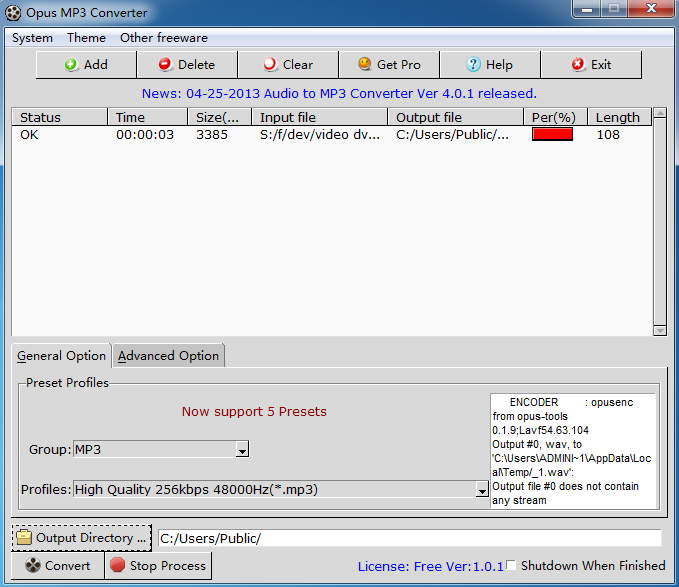Click the Output file column header
Image resolution: width=679 pixels, height=587 pixels.
tap(456, 117)
